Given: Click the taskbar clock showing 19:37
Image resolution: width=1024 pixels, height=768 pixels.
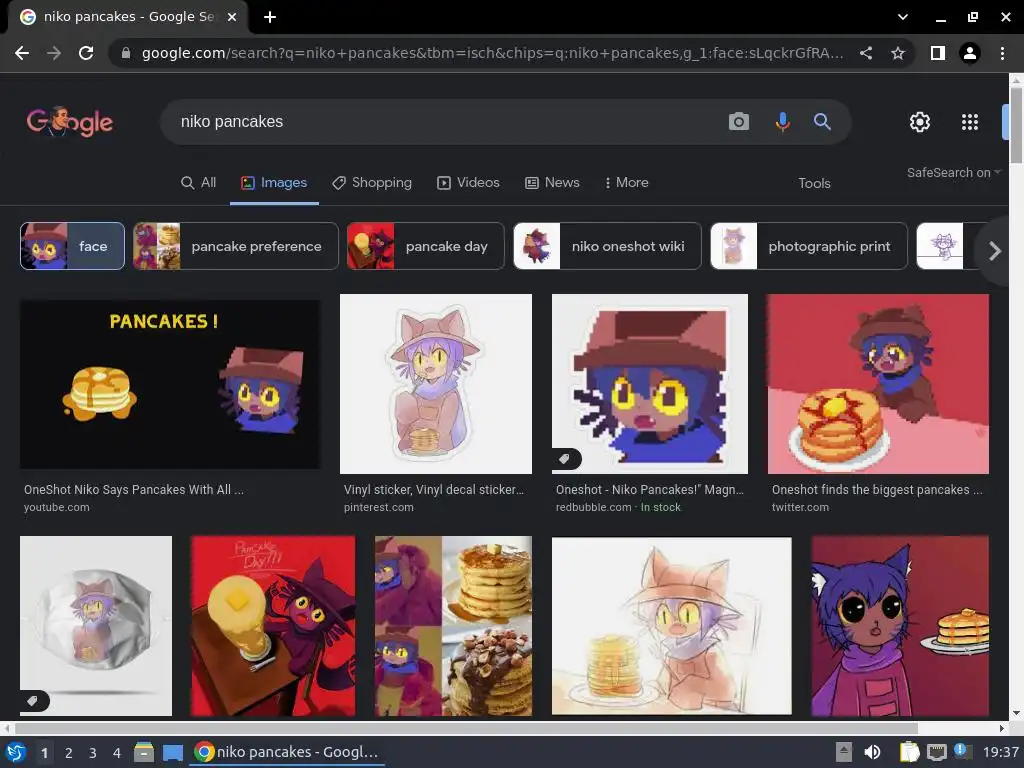Looking at the screenshot, I should pyautogui.click(x=1001, y=752).
